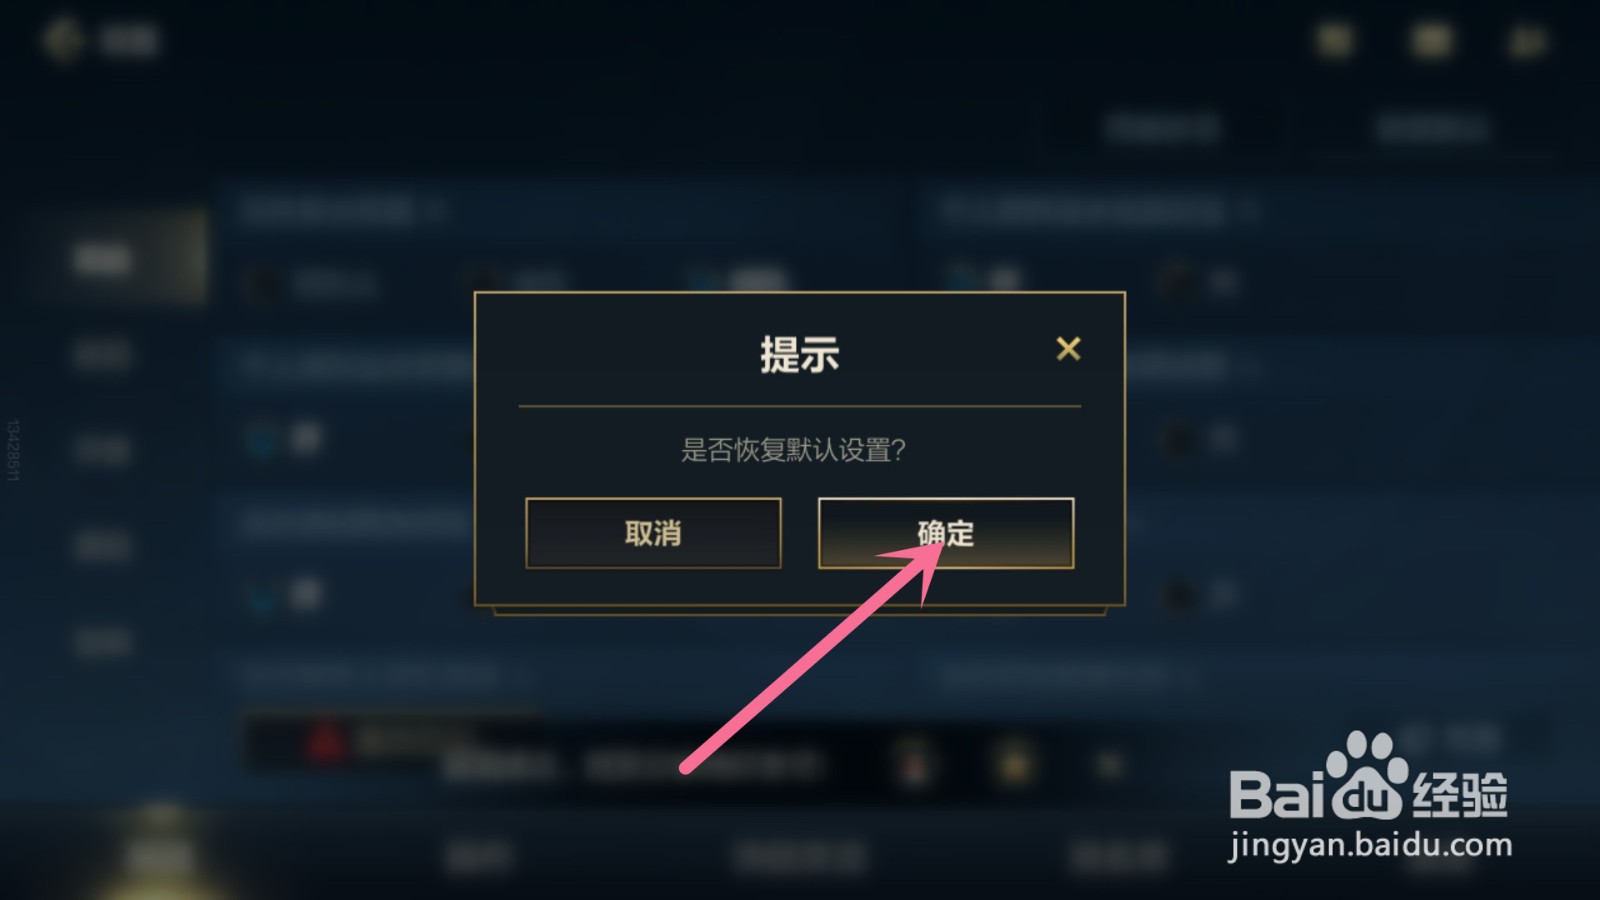Click the small blurred X in the bottom notification bar
1600x900 pixels.
click(x=1109, y=766)
